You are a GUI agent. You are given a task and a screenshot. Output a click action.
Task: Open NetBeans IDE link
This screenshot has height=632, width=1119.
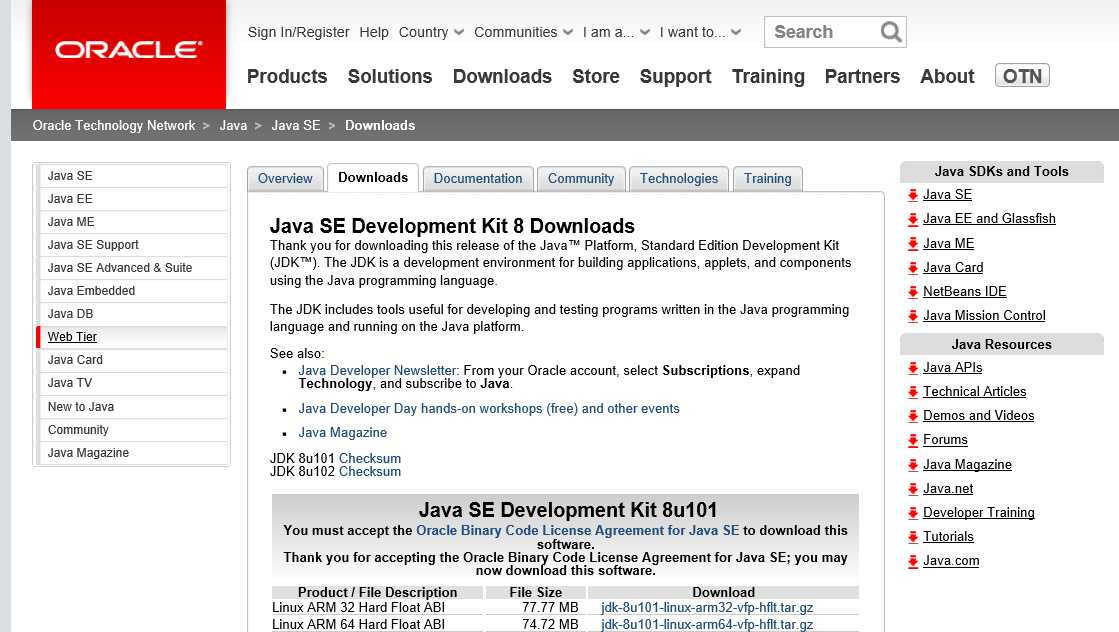[964, 291]
